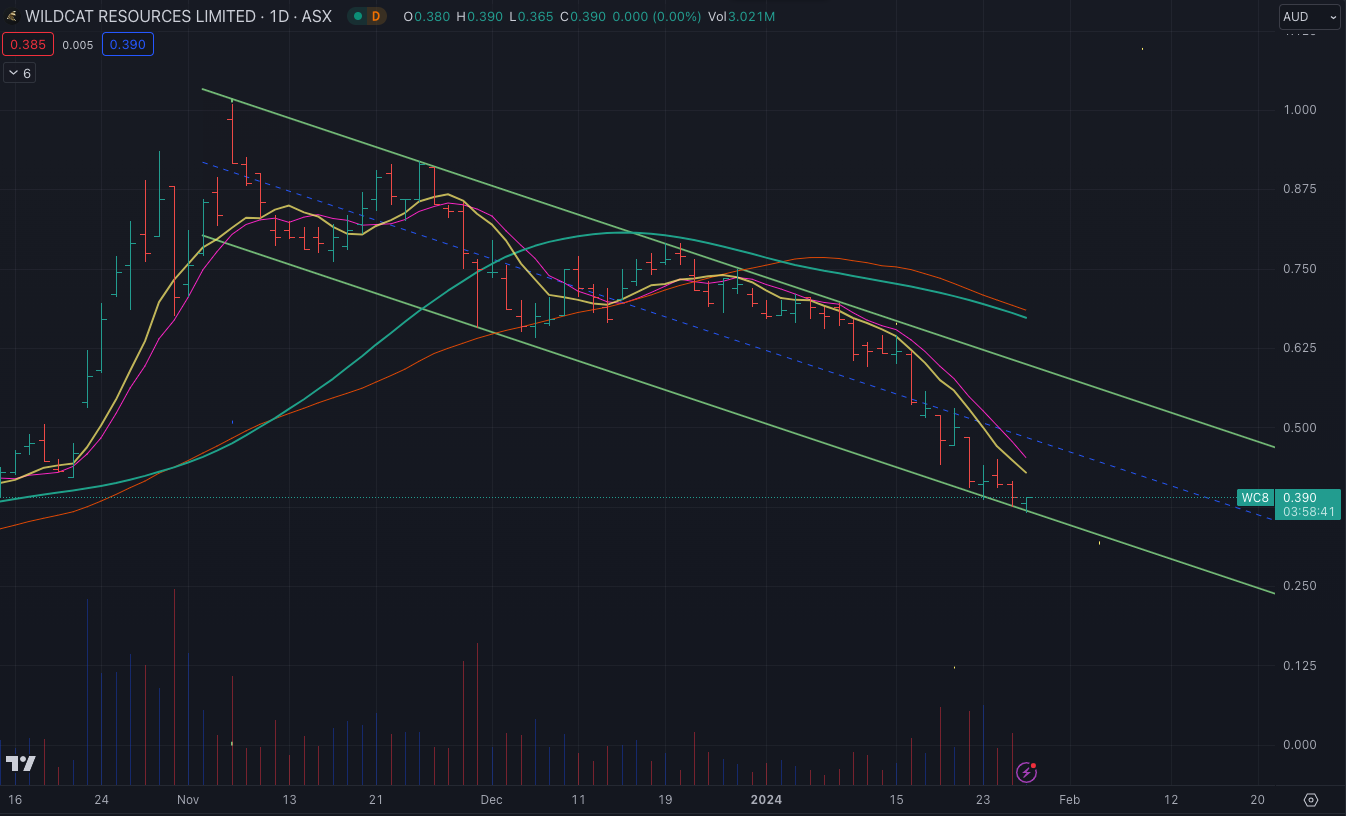Click the 15 date label on the time axis
This screenshot has height=816, width=1346.
(x=896, y=800)
